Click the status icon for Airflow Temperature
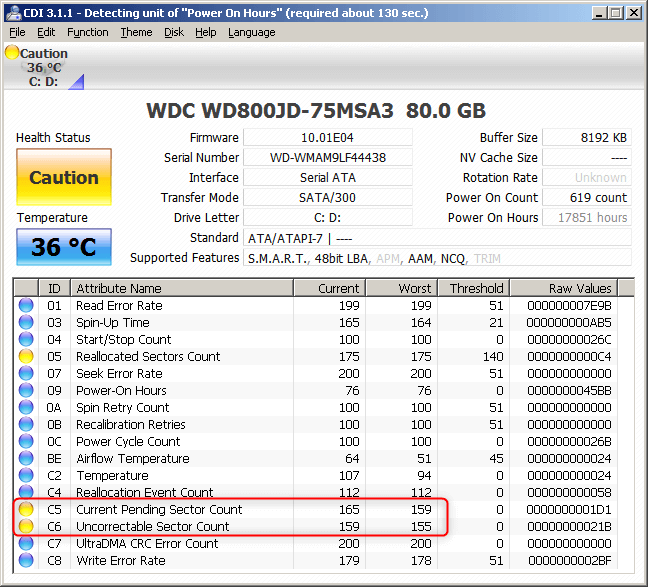The height and width of the screenshot is (587, 648). pos(26,458)
